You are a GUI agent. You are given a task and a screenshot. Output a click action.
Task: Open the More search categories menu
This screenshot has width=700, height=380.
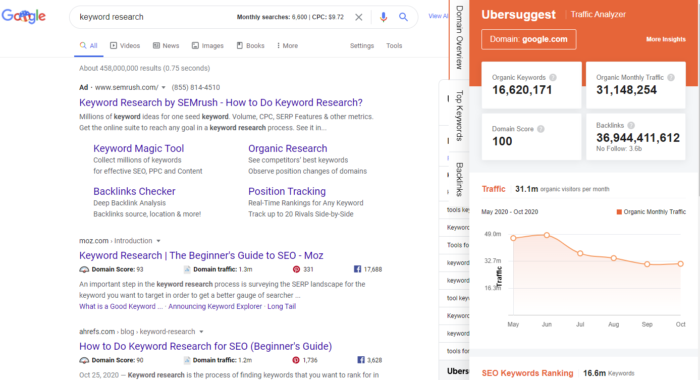(x=287, y=46)
